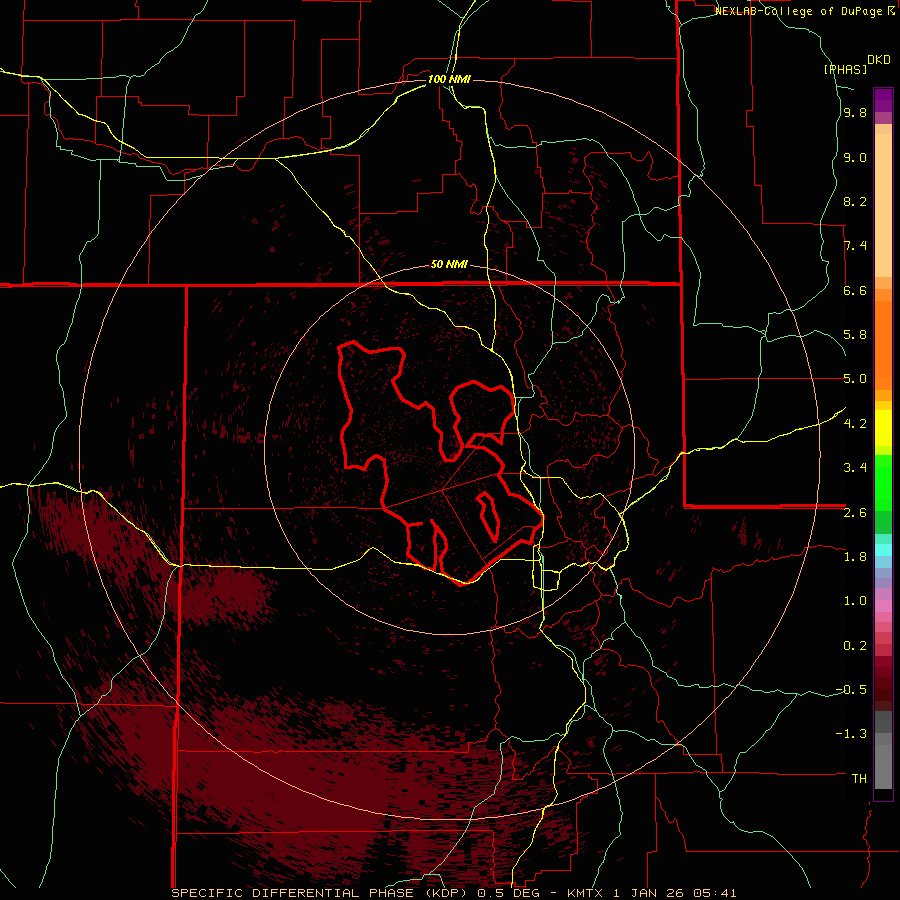
Task: Select the 5.0 scale value
Action: [855, 379]
